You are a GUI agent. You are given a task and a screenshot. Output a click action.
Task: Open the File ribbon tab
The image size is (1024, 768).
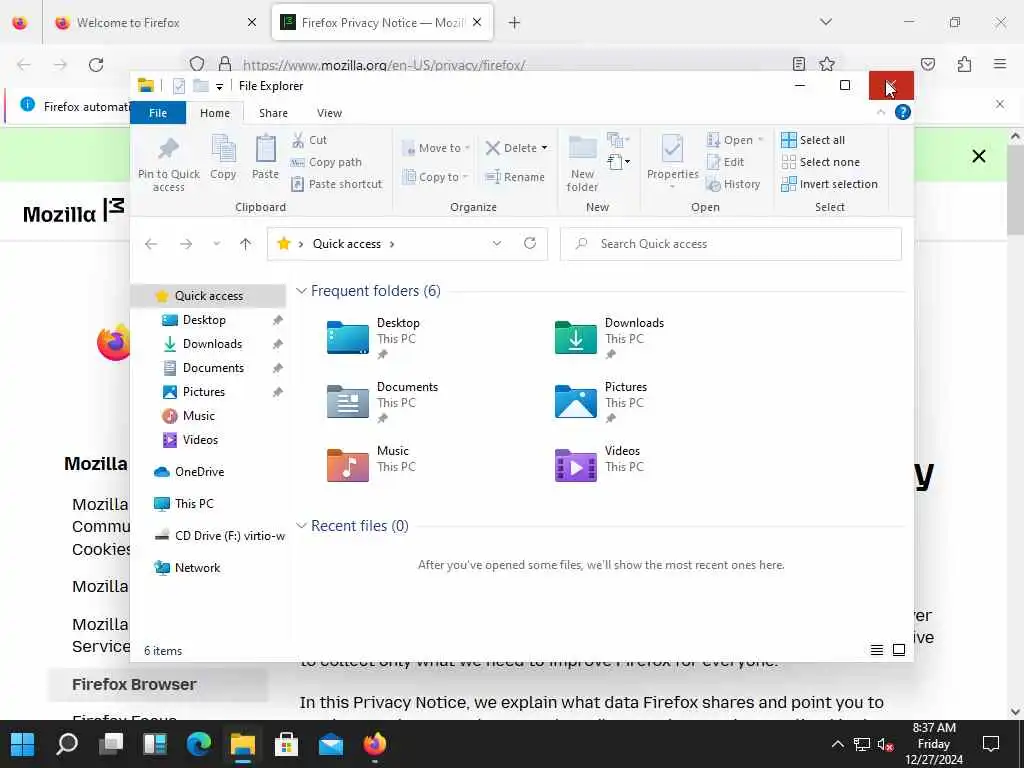158,113
